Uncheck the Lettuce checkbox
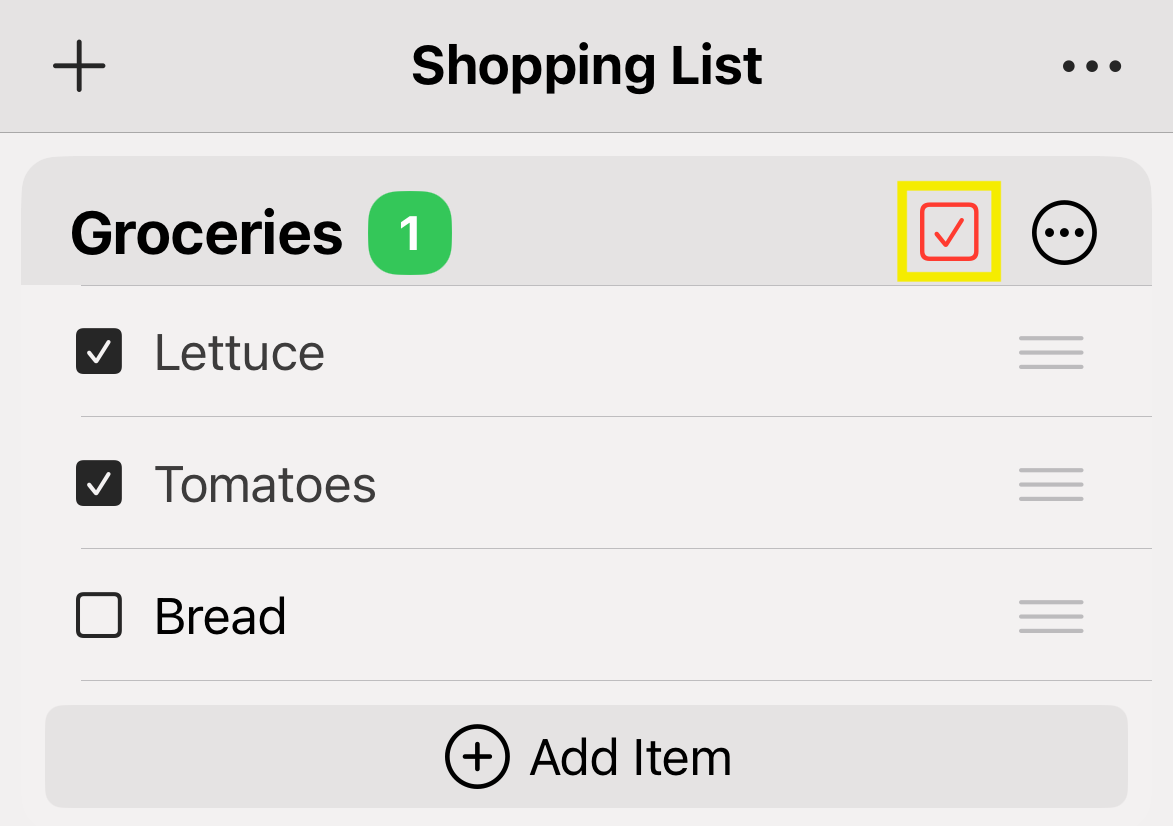This screenshot has width=1173, height=826. (x=98, y=352)
